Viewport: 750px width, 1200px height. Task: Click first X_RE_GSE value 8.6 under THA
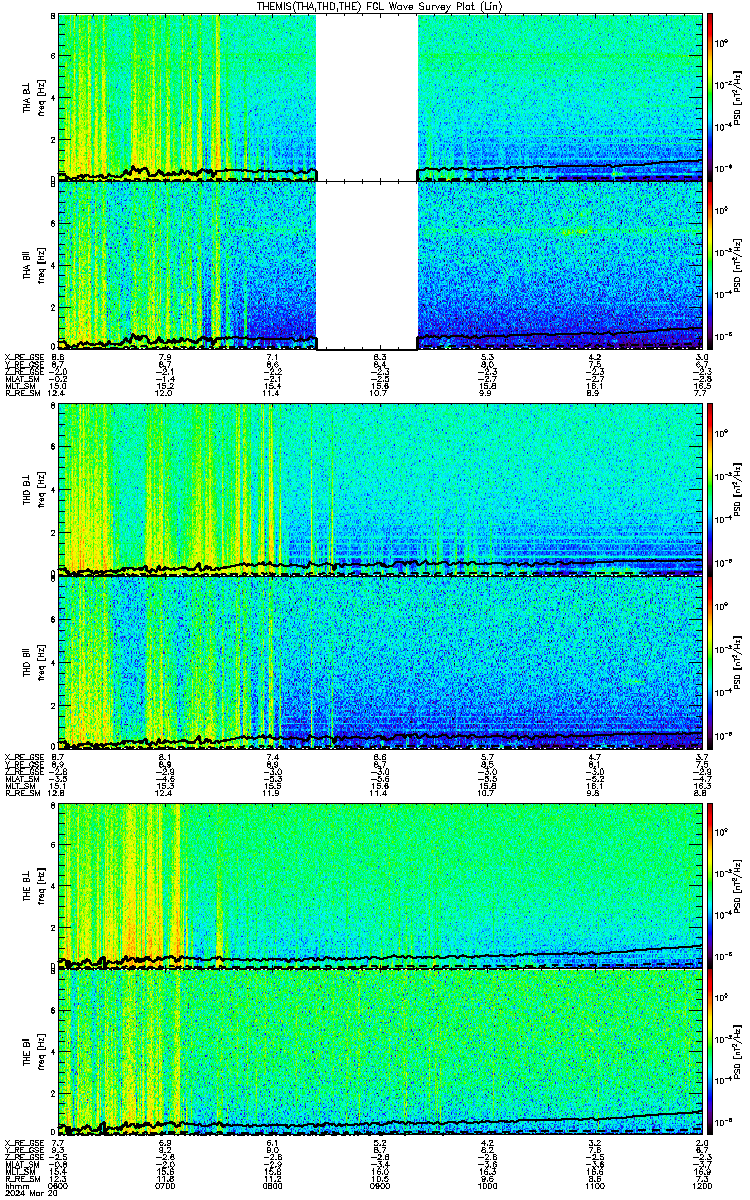tap(59, 357)
